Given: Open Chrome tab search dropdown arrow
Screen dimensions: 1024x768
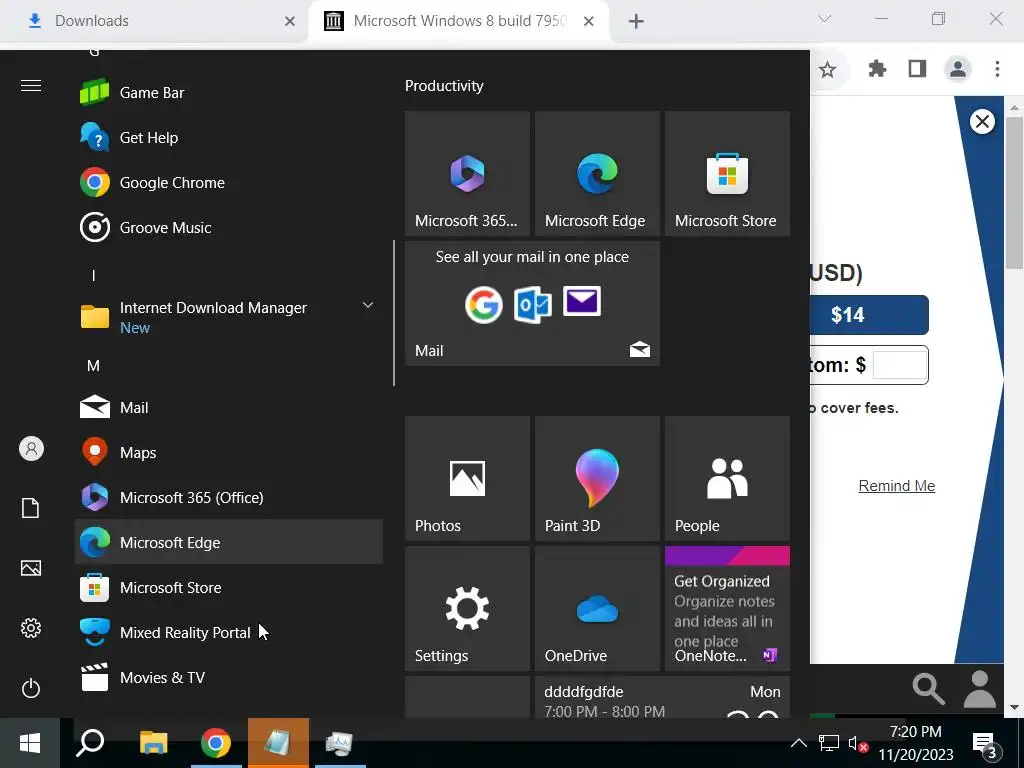Looking at the screenshot, I should tap(824, 19).
